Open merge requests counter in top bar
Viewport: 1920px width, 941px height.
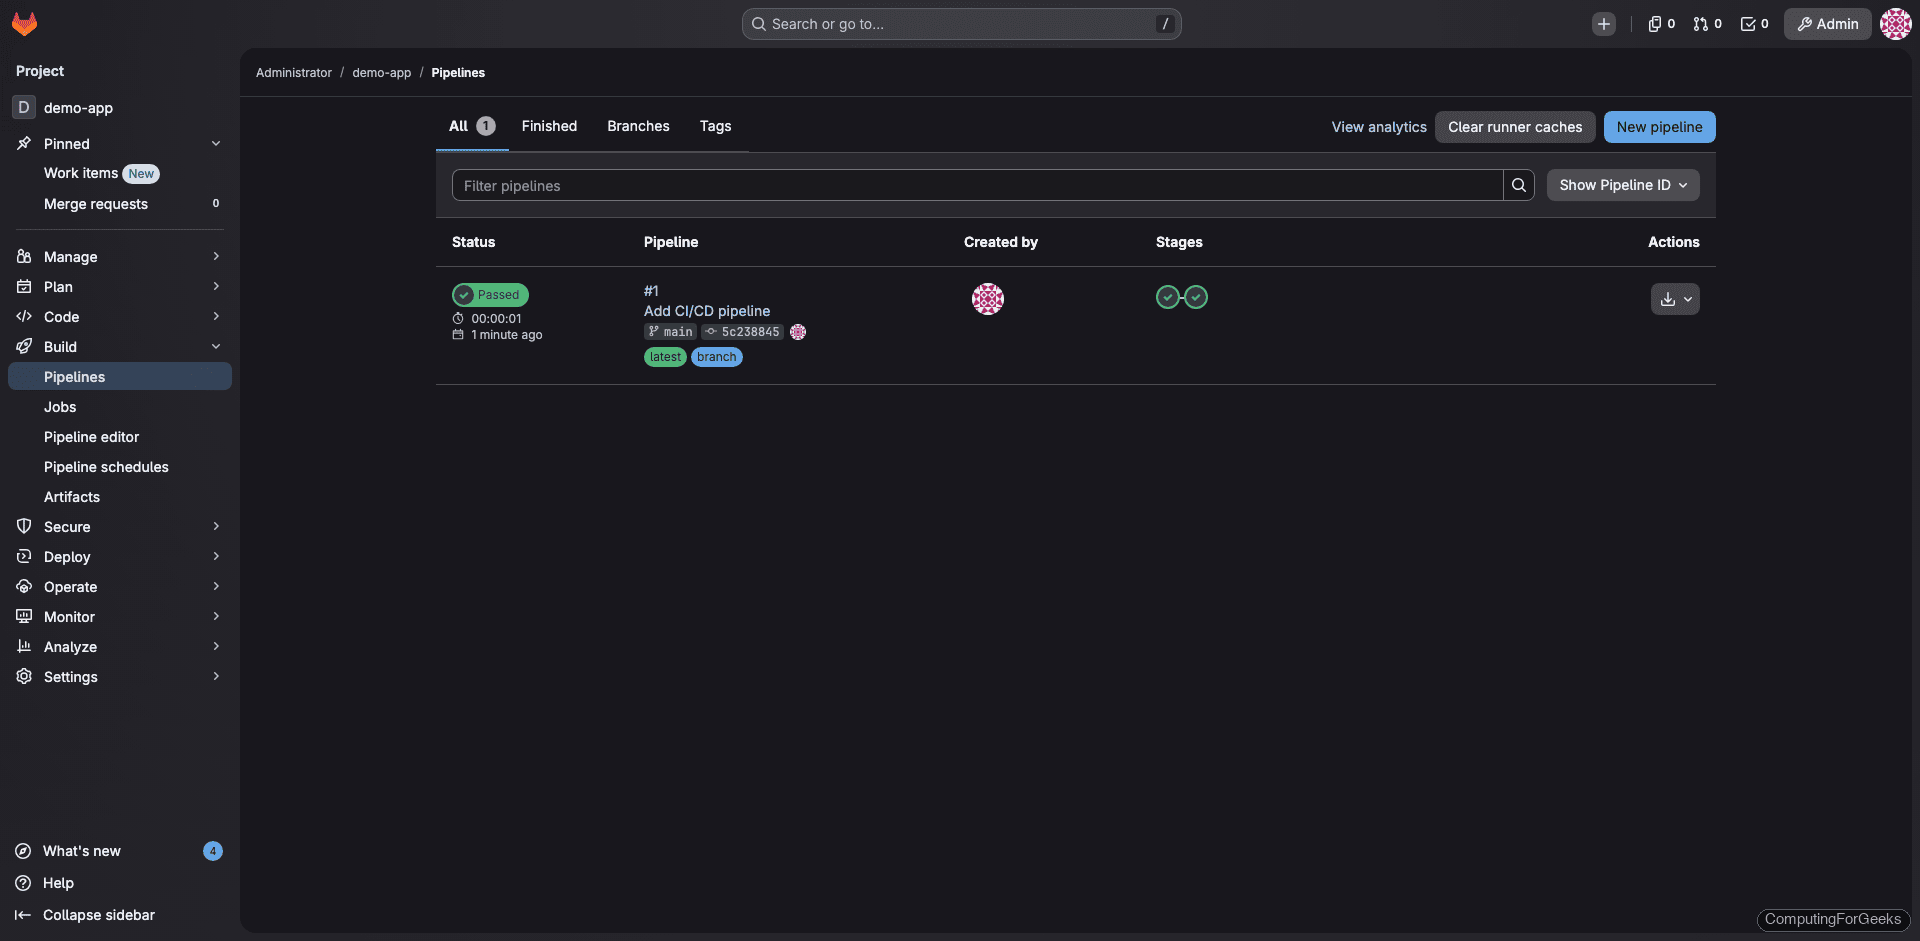pos(1707,24)
